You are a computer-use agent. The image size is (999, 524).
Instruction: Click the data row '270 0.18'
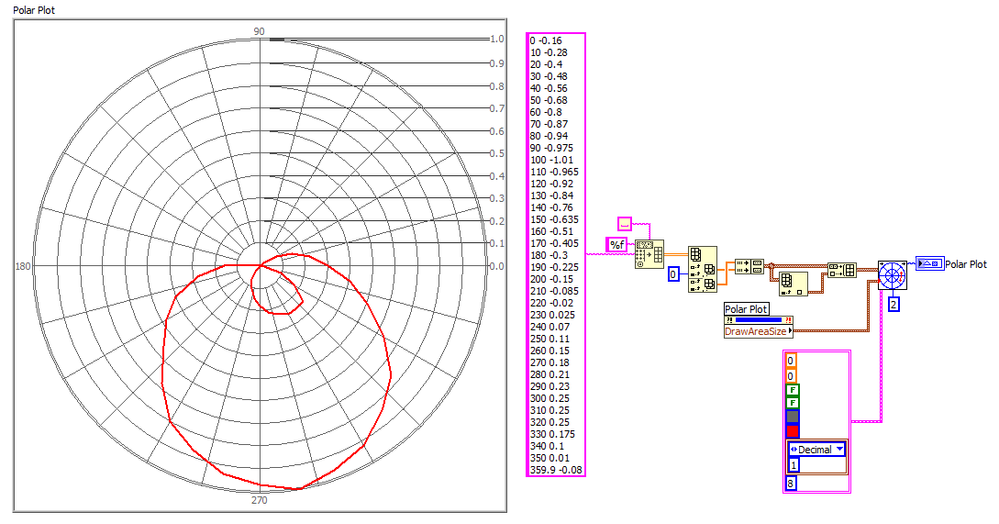pos(550,362)
